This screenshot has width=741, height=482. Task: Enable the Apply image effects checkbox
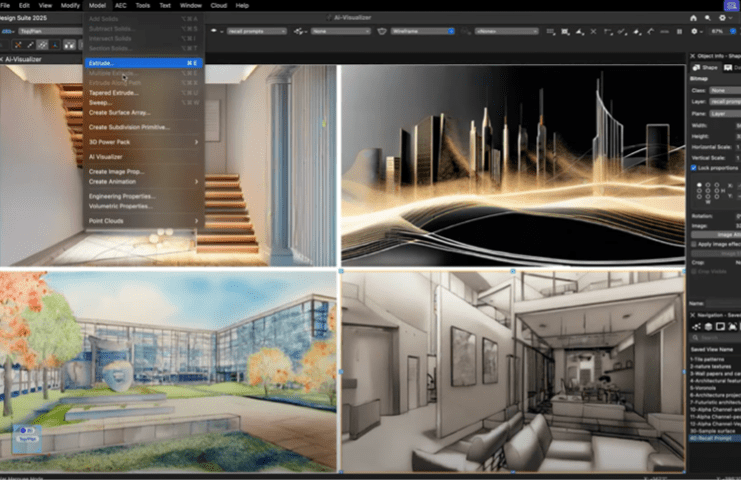tap(695, 244)
